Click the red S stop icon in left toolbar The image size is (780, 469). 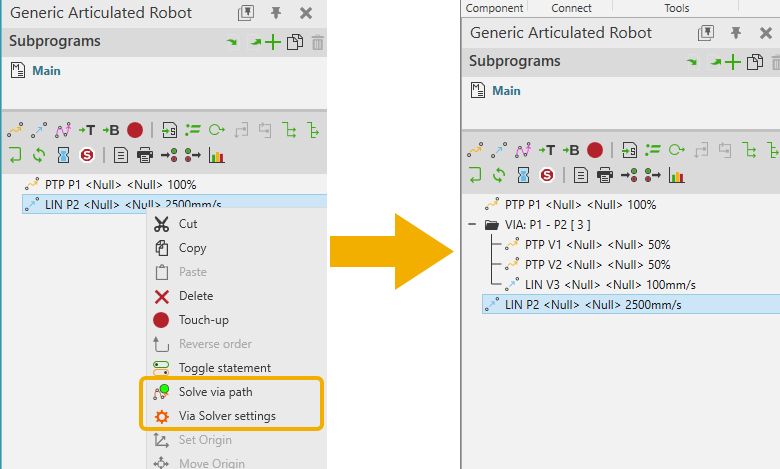tap(87, 155)
